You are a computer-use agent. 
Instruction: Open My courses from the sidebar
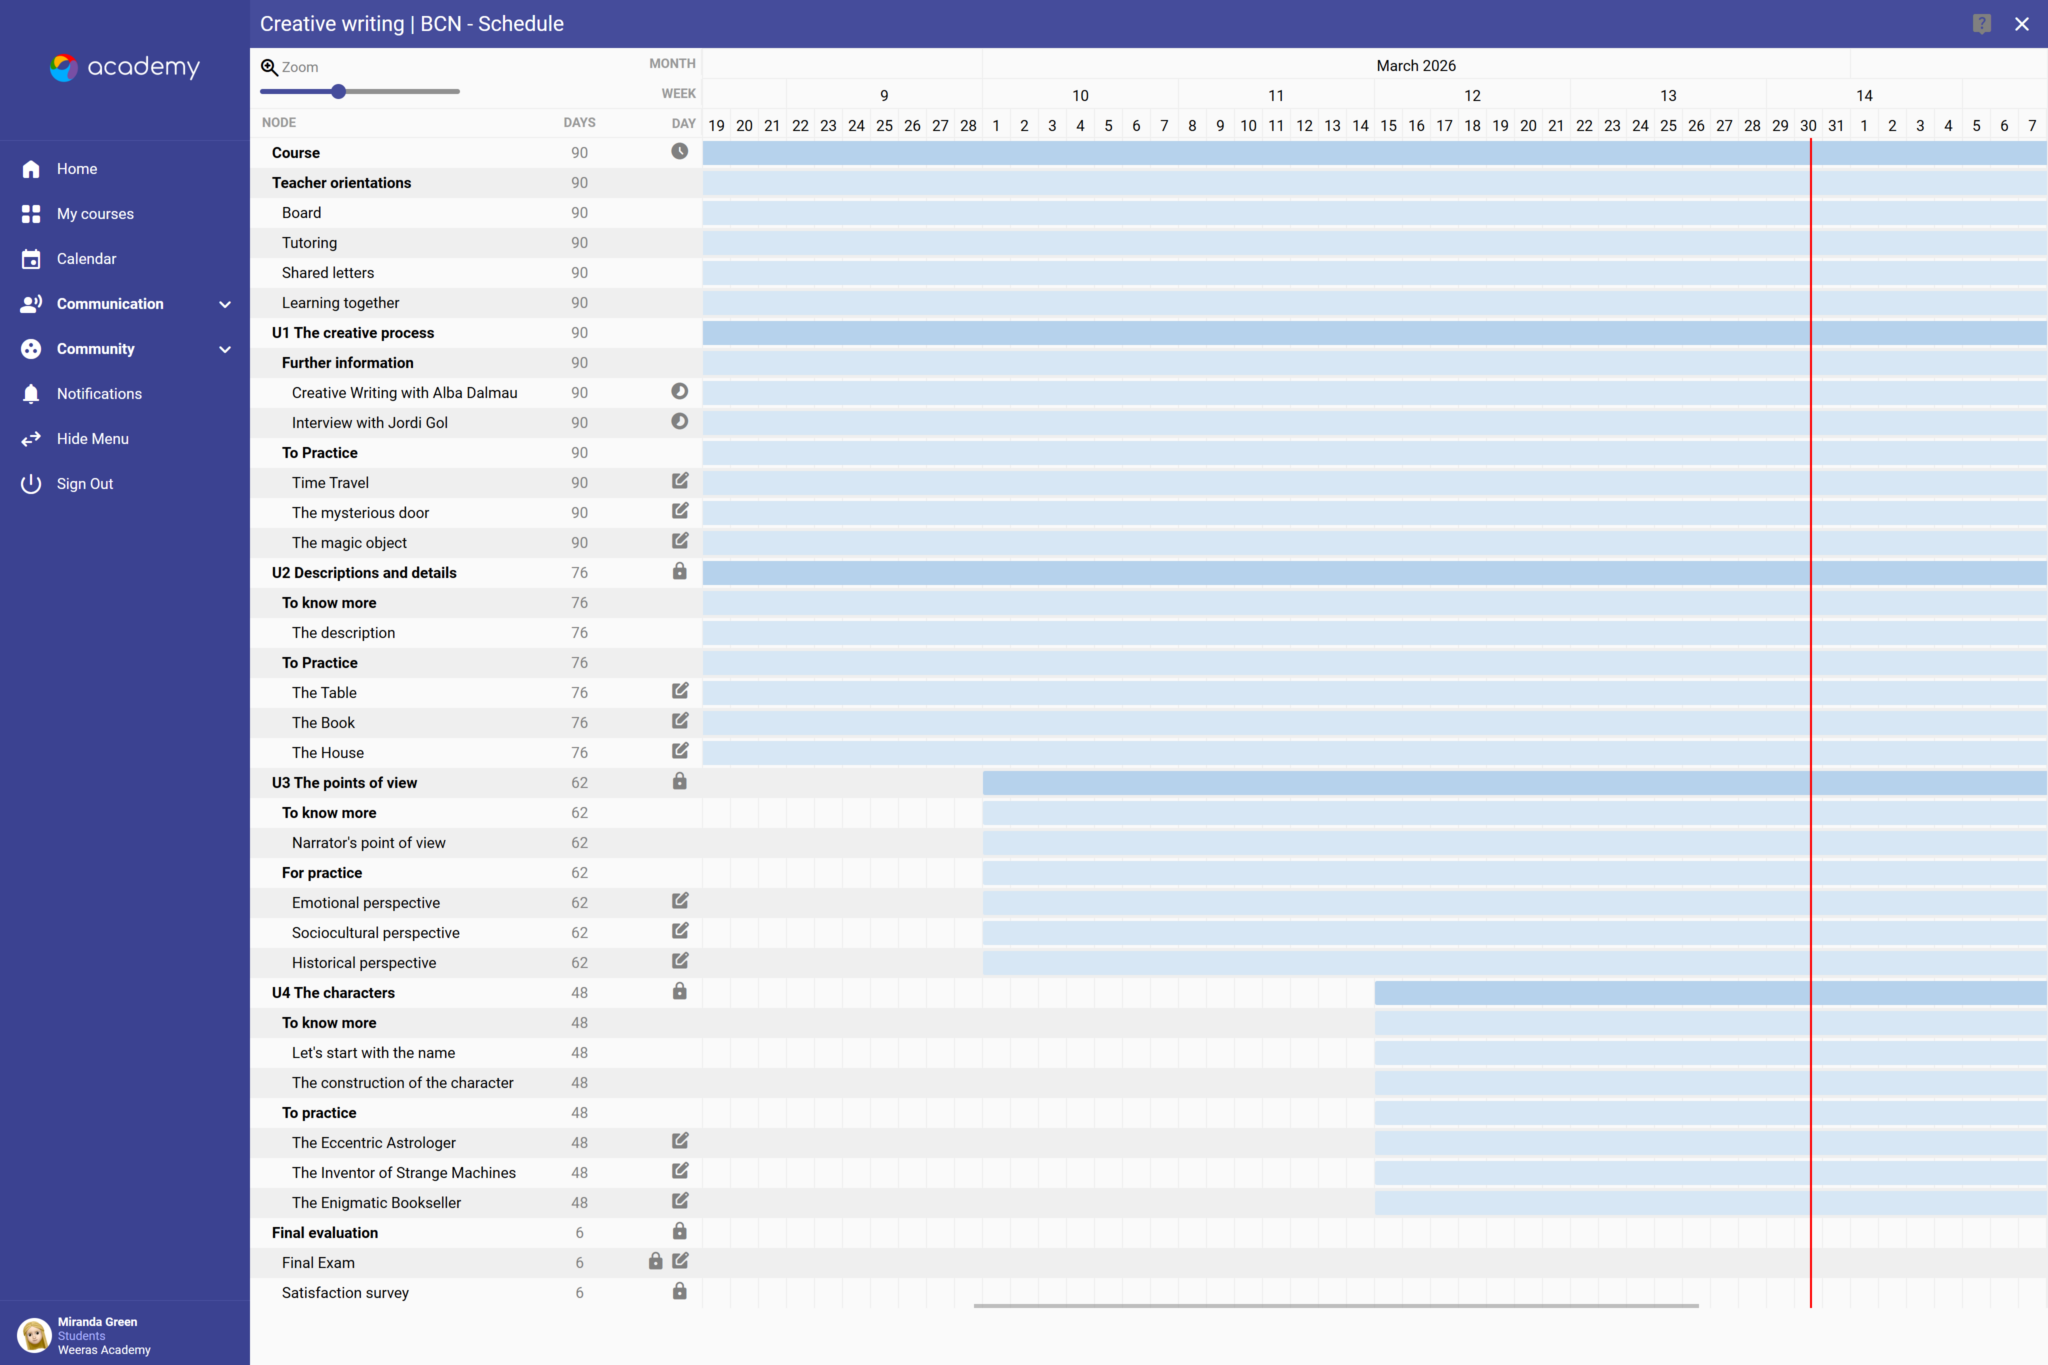tap(95, 214)
